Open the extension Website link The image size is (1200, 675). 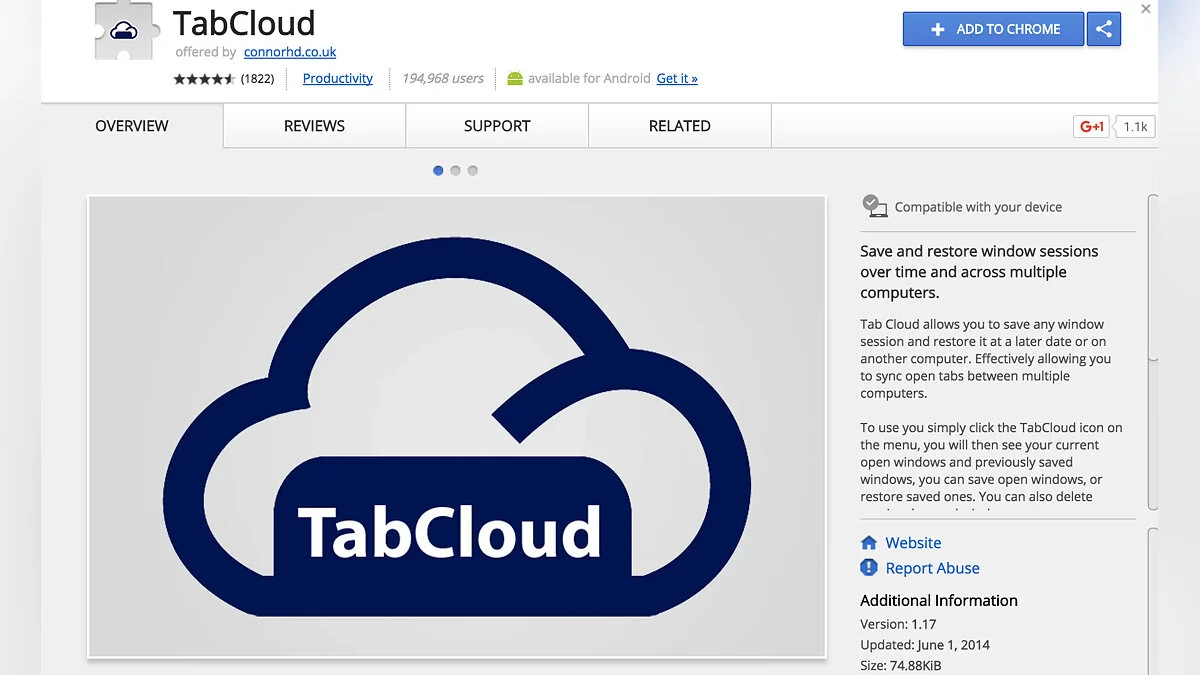click(913, 543)
